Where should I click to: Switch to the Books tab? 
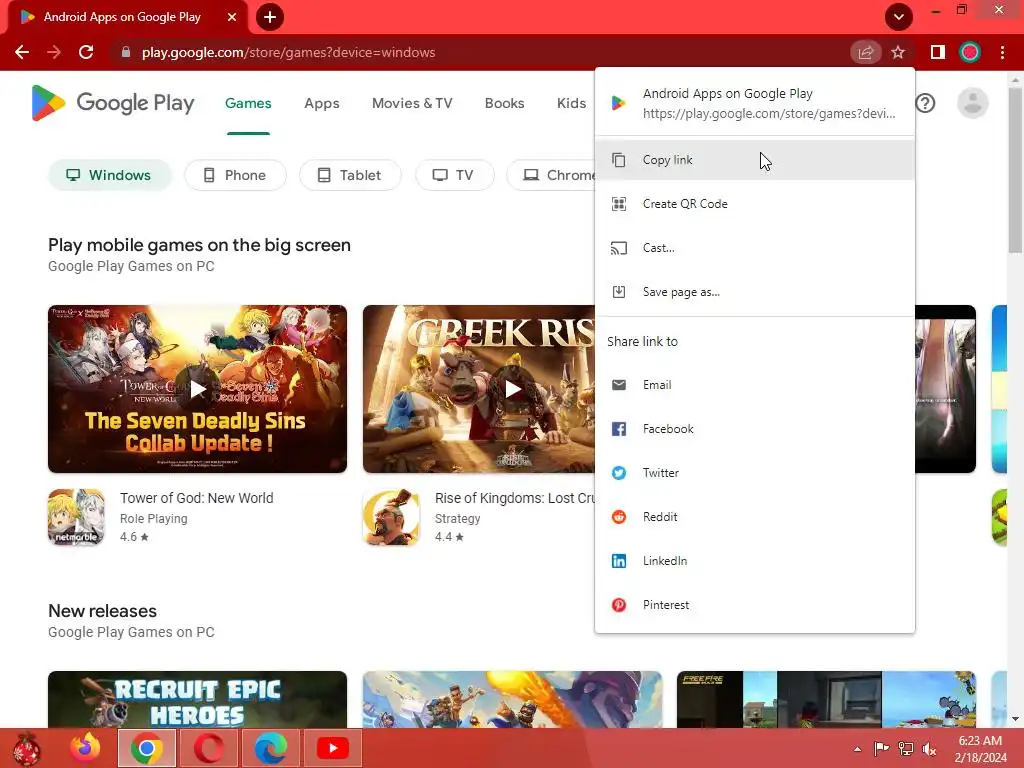pos(504,103)
